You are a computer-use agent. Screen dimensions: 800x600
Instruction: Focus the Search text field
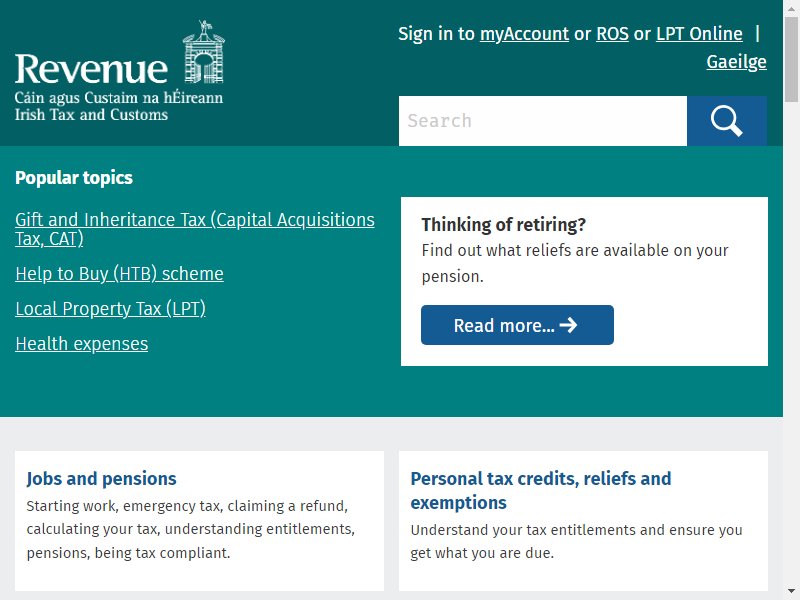coord(543,121)
